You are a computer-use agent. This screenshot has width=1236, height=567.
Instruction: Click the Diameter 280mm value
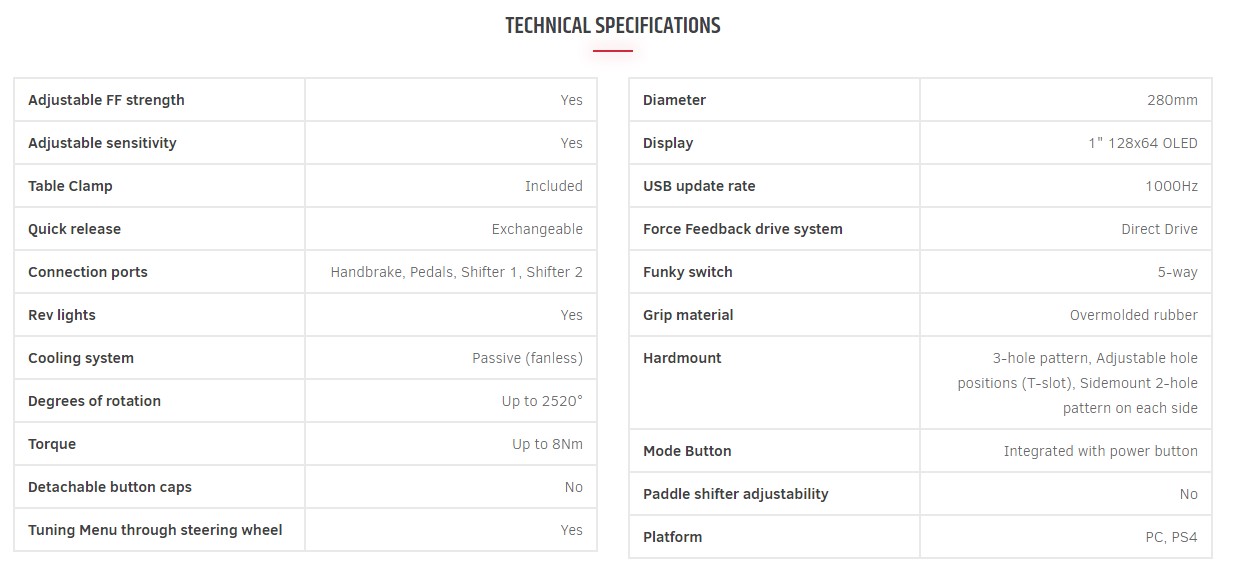[1172, 100]
